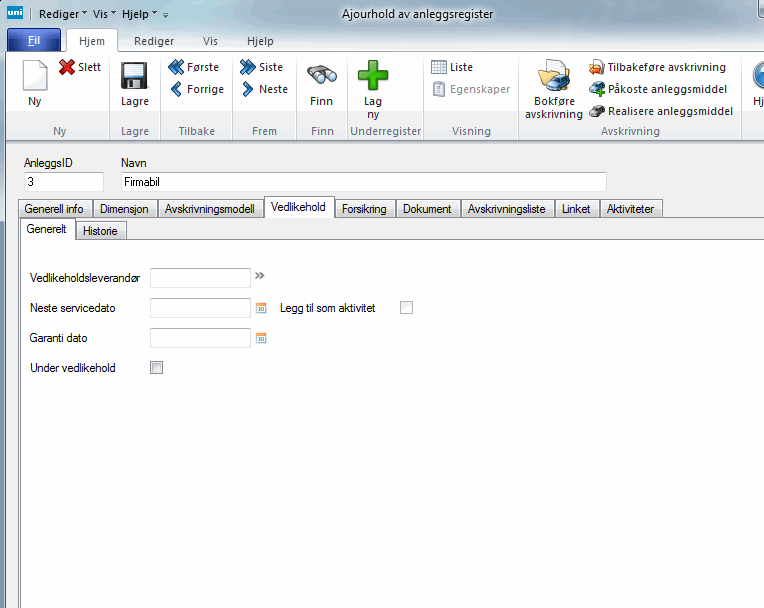Image resolution: width=764 pixels, height=608 pixels.
Task: Click the Ny (new document) icon
Action: (x=34, y=77)
